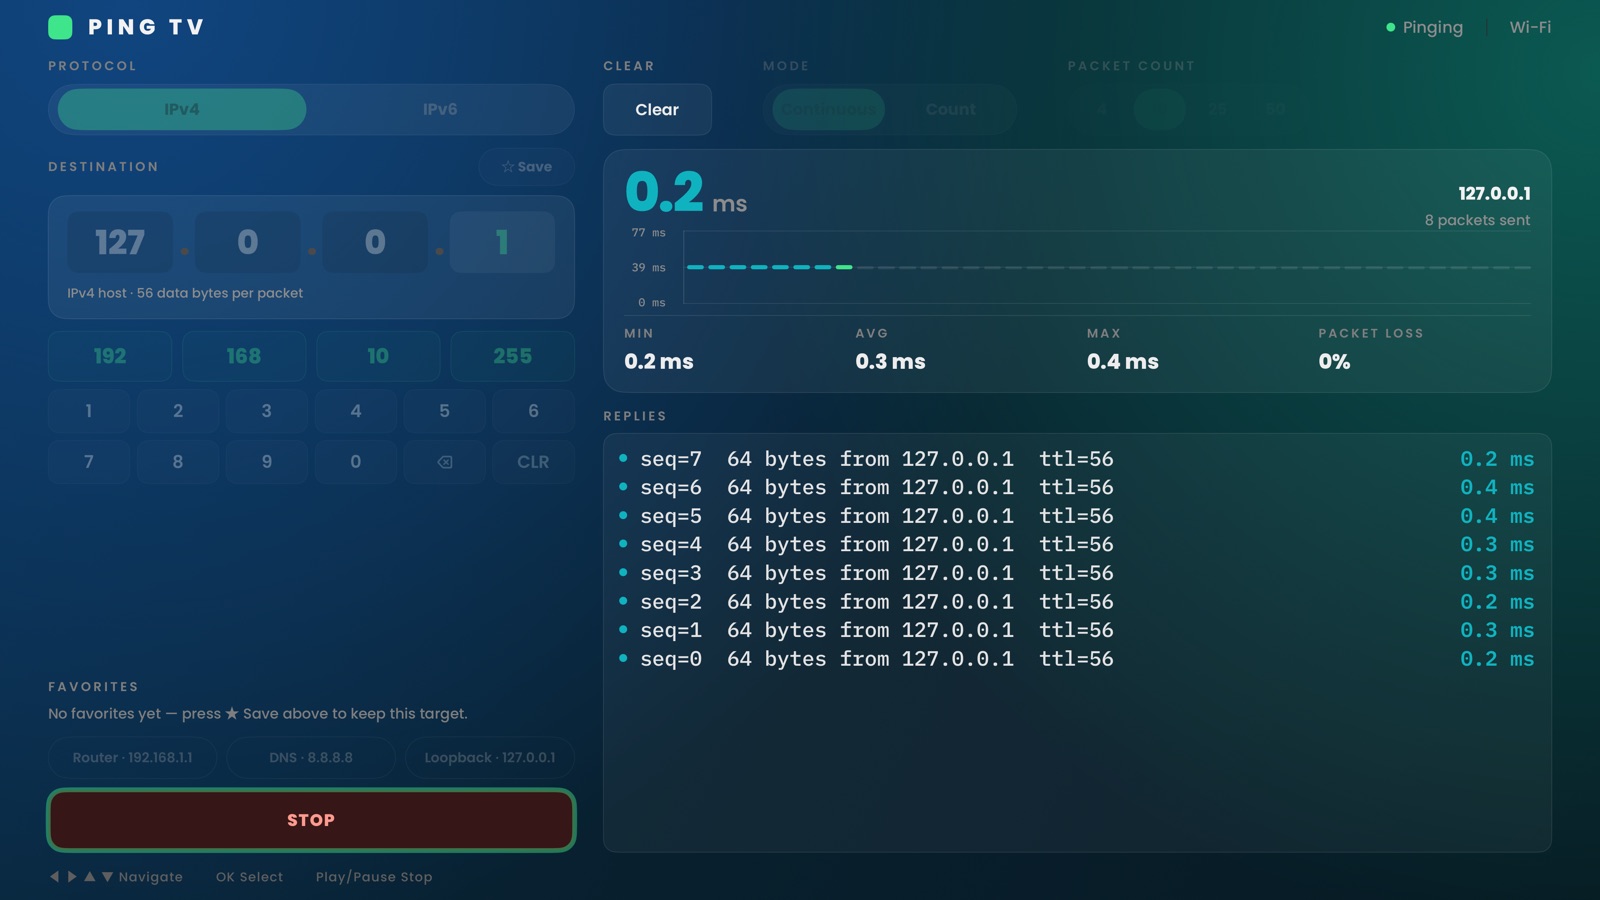Click the seq=7 reply row

pyautogui.click(x=1077, y=459)
